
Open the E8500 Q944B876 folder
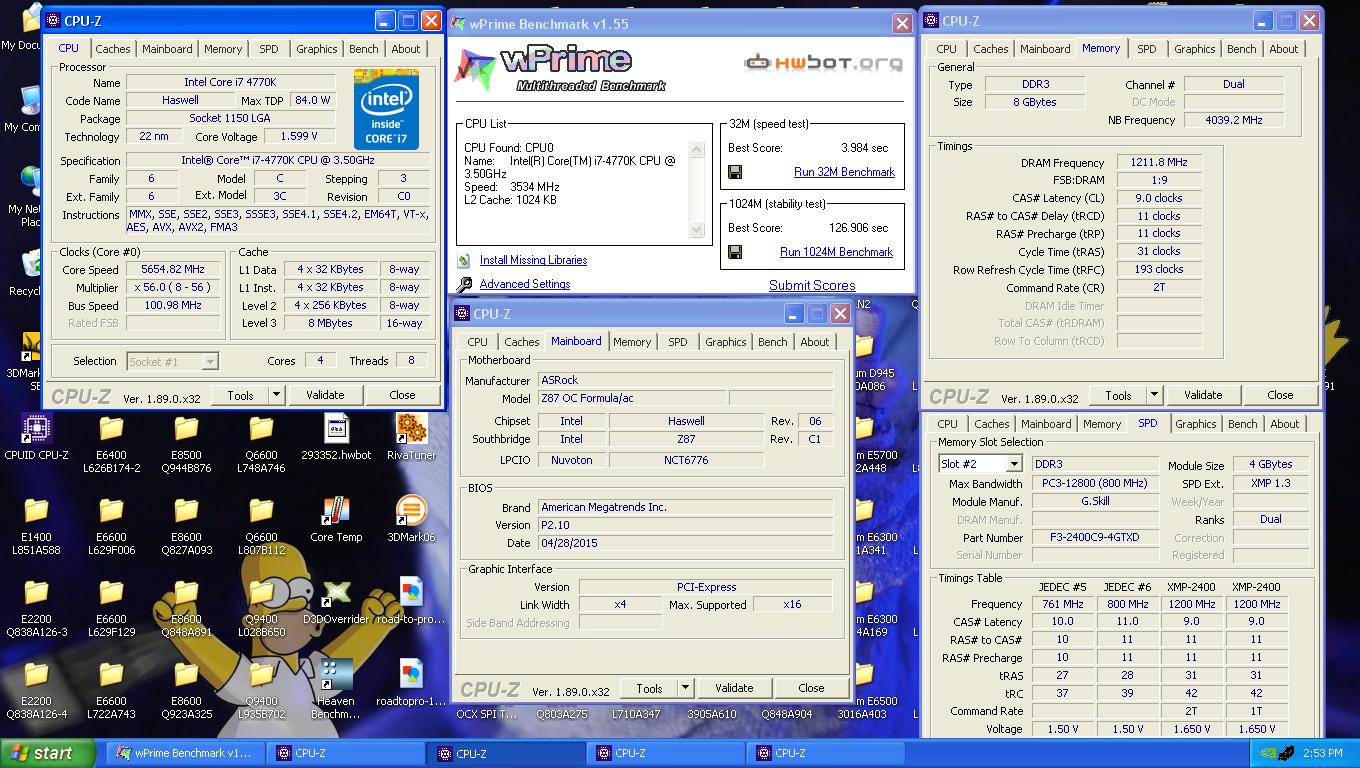point(186,430)
